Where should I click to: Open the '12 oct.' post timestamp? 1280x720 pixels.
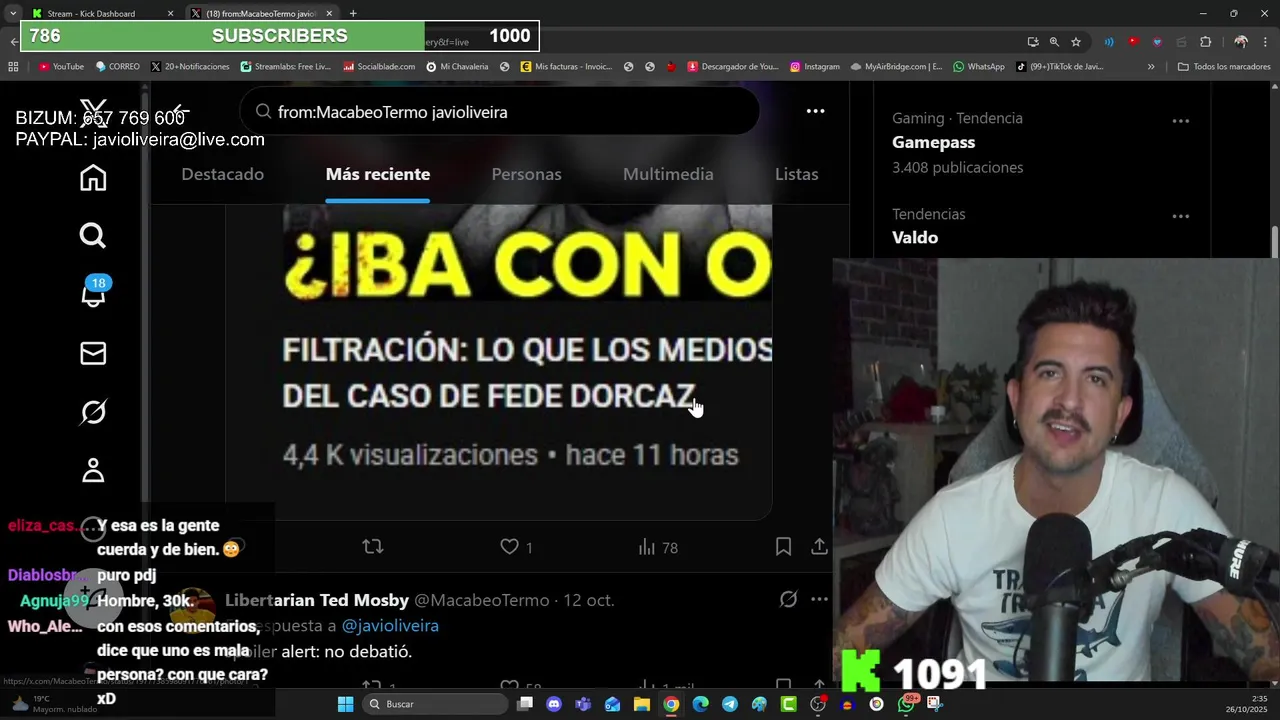589,600
